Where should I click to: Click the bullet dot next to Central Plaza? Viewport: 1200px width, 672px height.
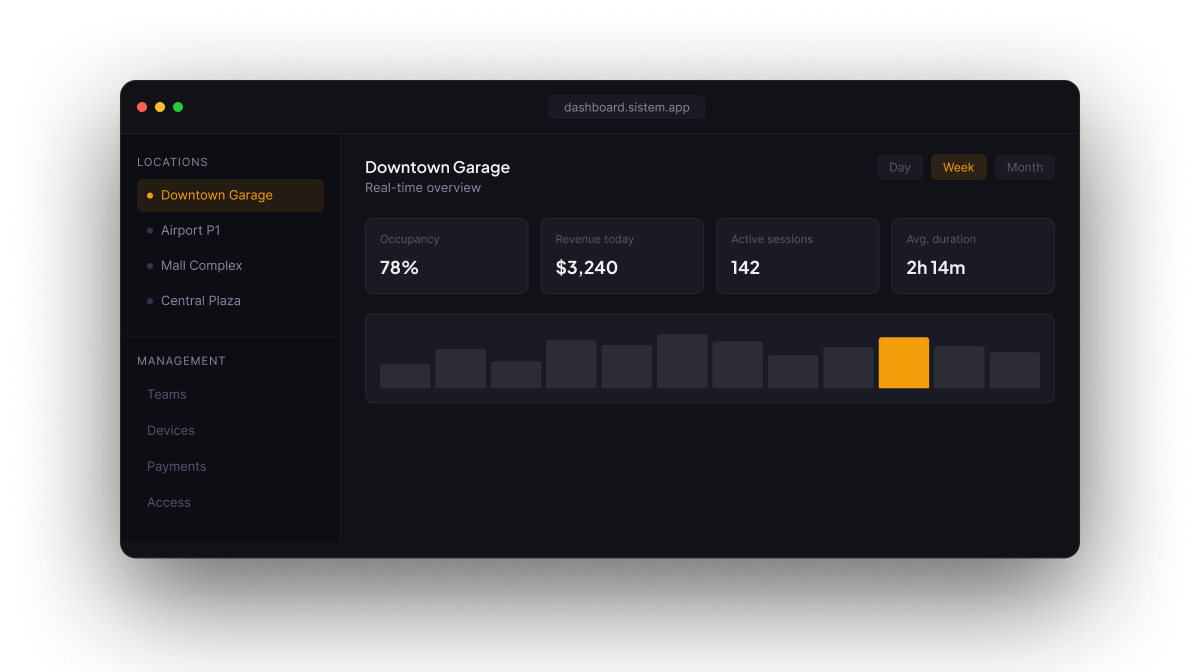(150, 300)
